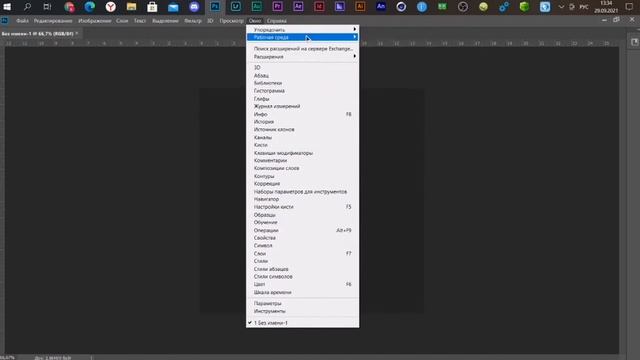Viewport: 640px width, 360px height.
Task: Open the Справка menu
Action: pos(276,21)
